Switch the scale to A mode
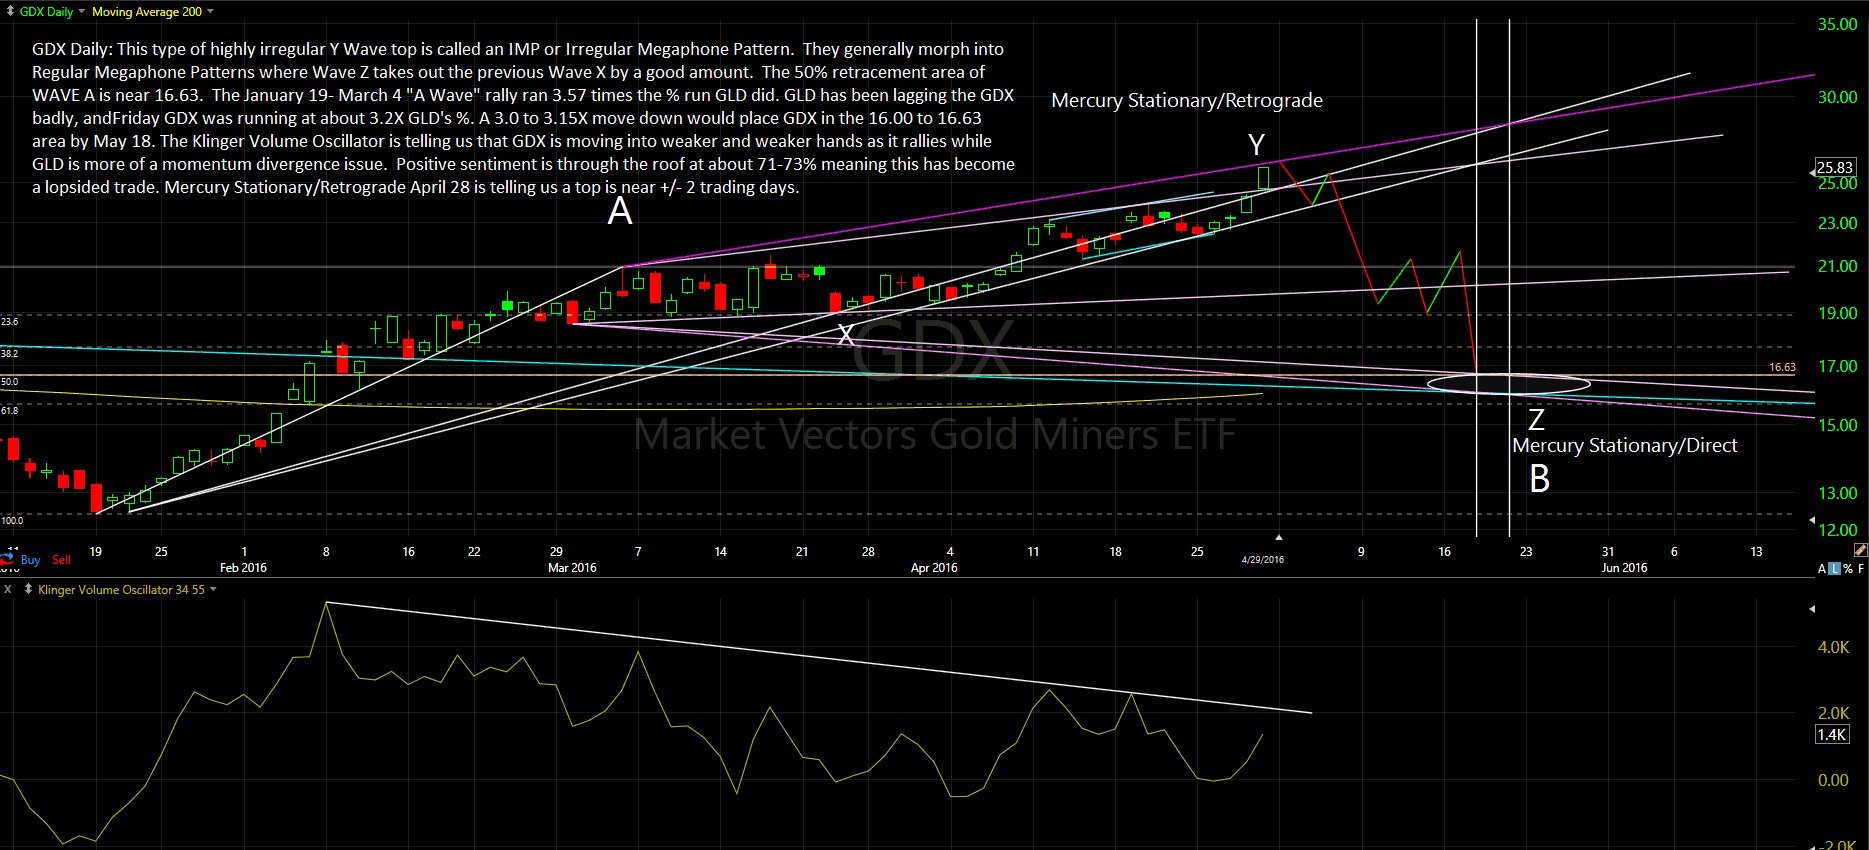The image size is (1869, 850). click(1822, 568)
